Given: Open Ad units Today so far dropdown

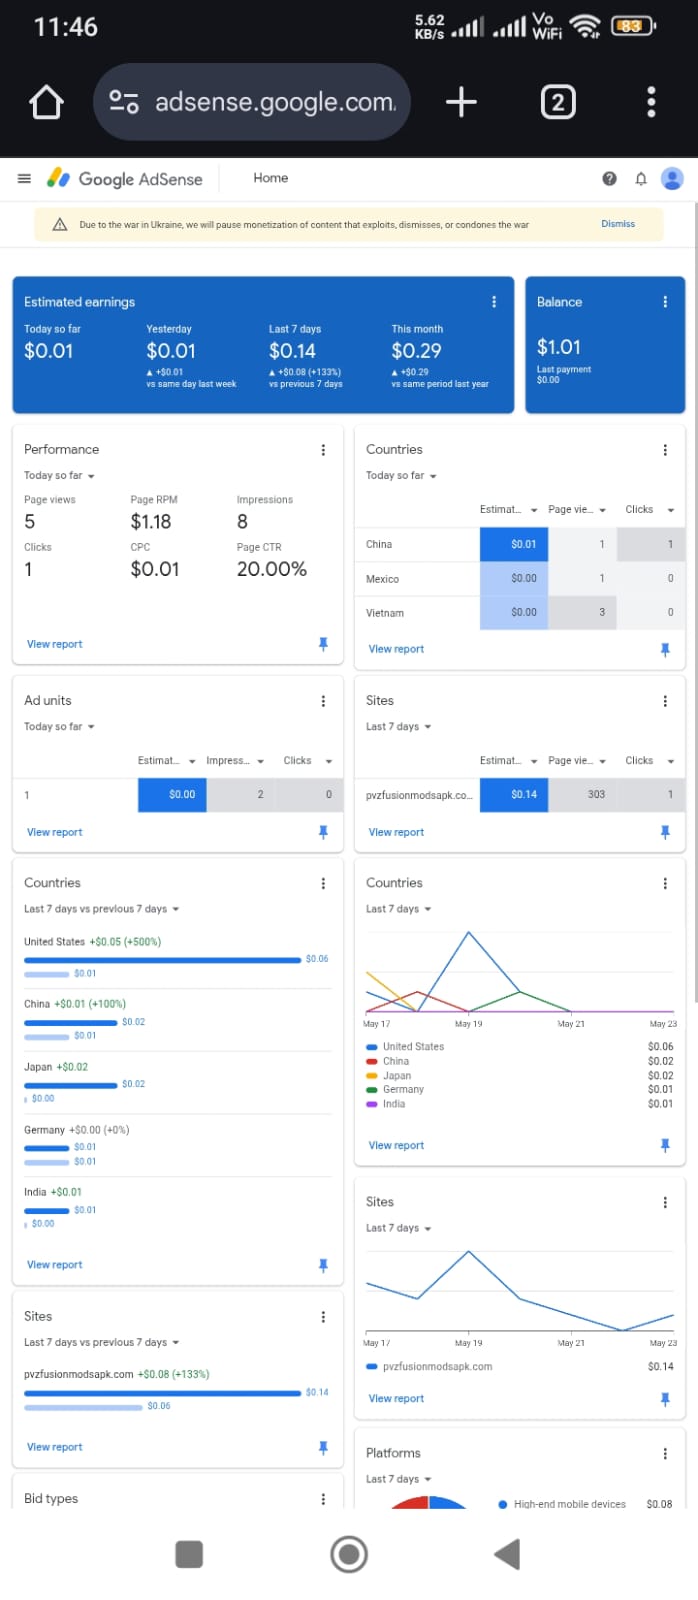Looking at the screenshot, I should [60, 727].
